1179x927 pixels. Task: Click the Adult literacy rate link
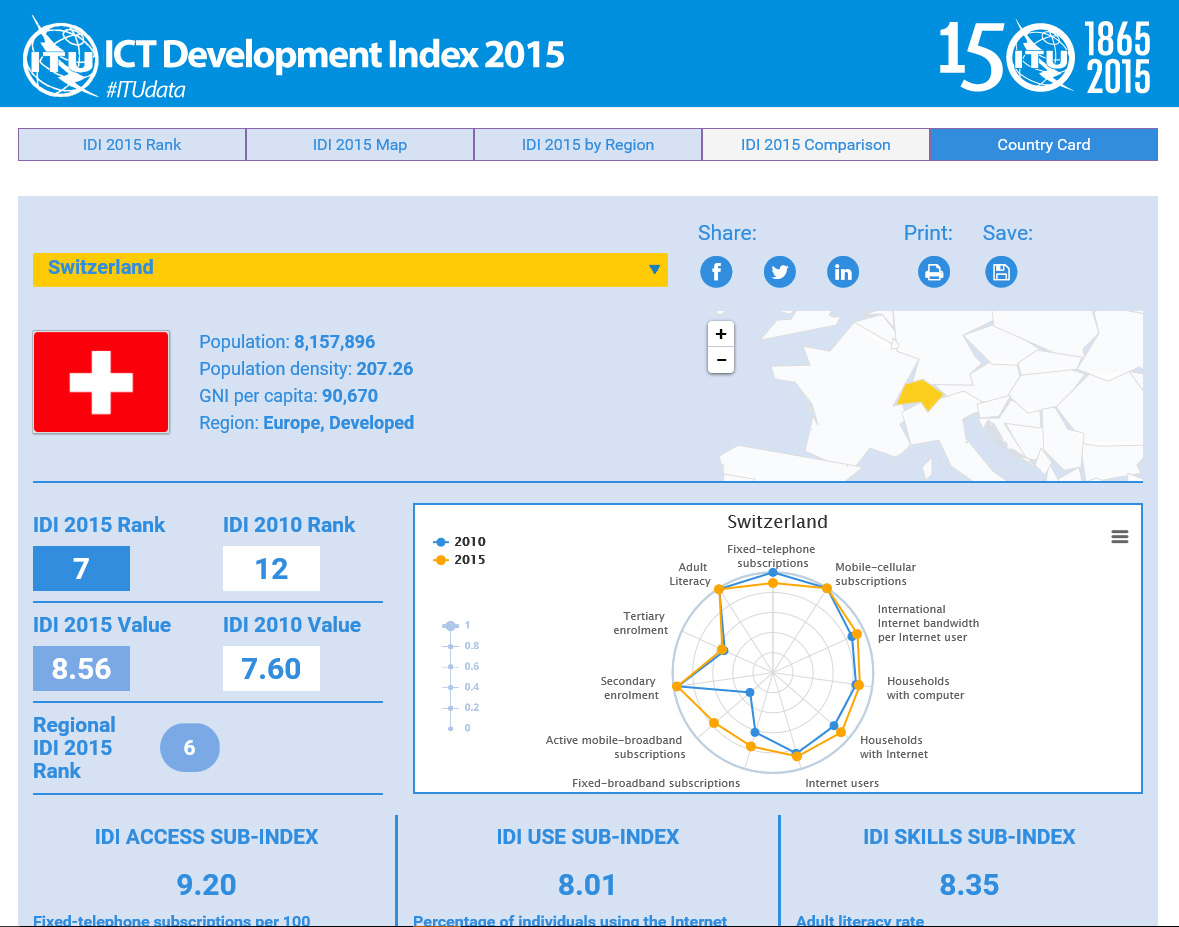tap(859, 919)
